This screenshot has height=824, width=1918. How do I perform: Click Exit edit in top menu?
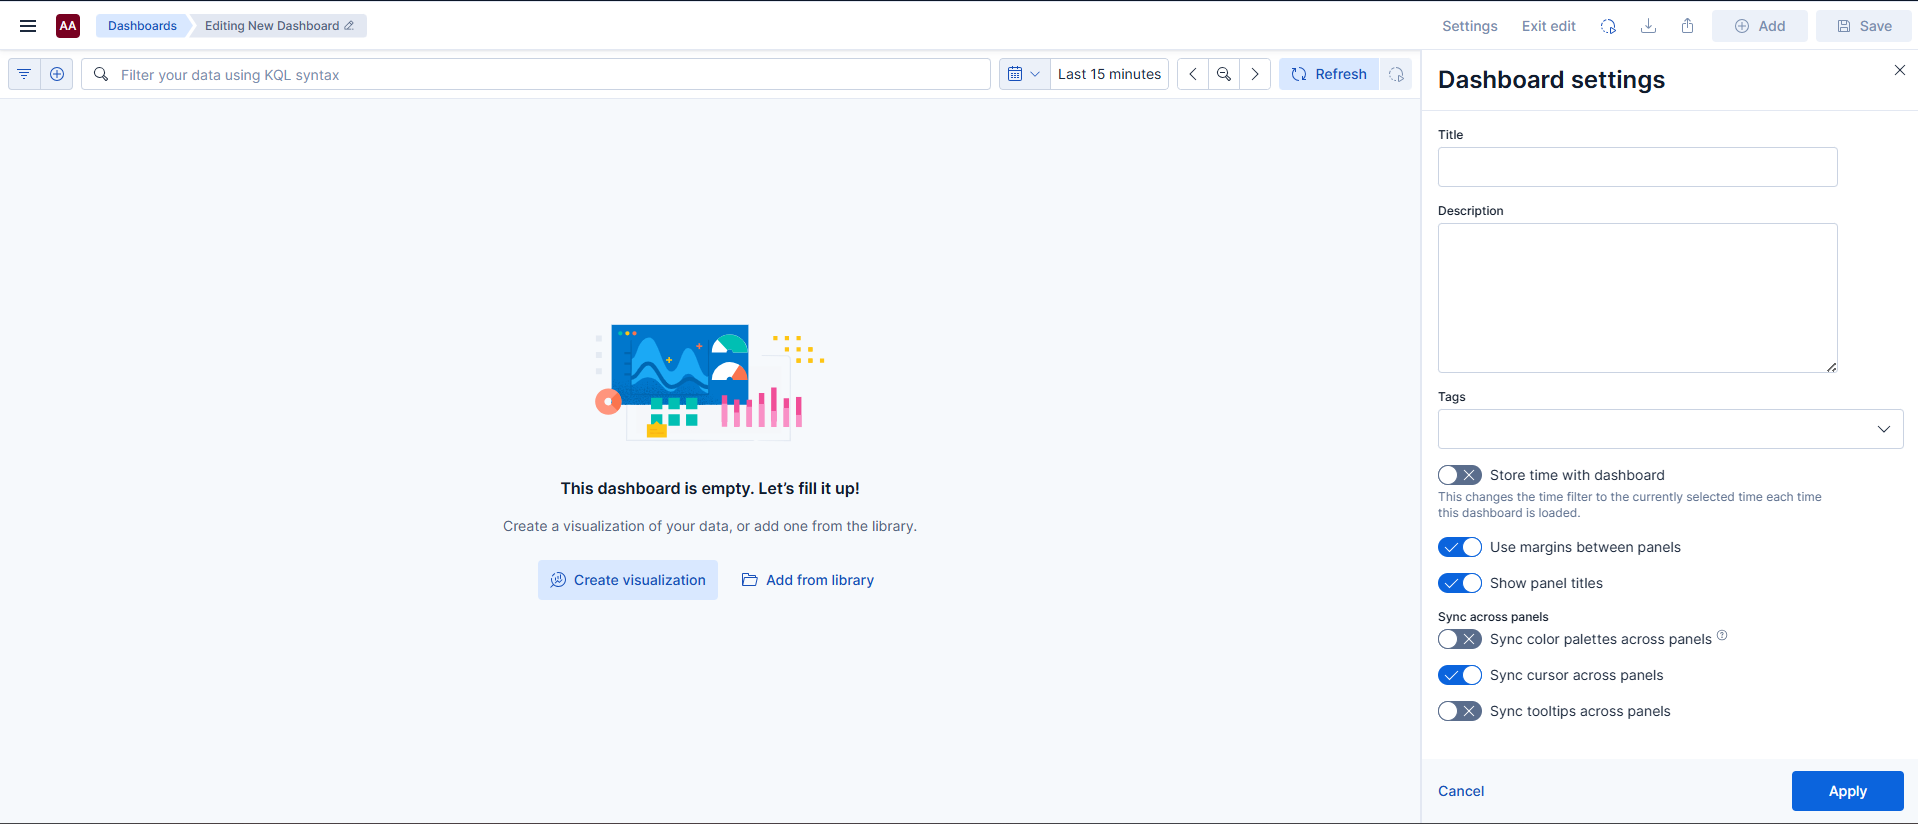tap(1548, 26)
